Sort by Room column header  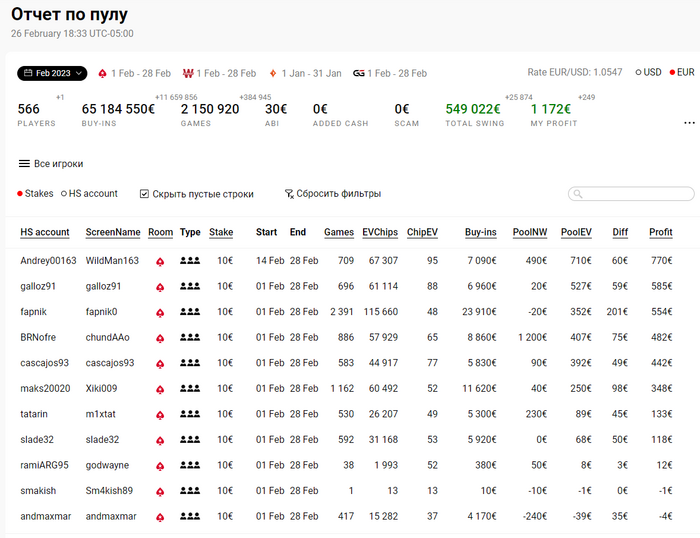click(161, 232)
